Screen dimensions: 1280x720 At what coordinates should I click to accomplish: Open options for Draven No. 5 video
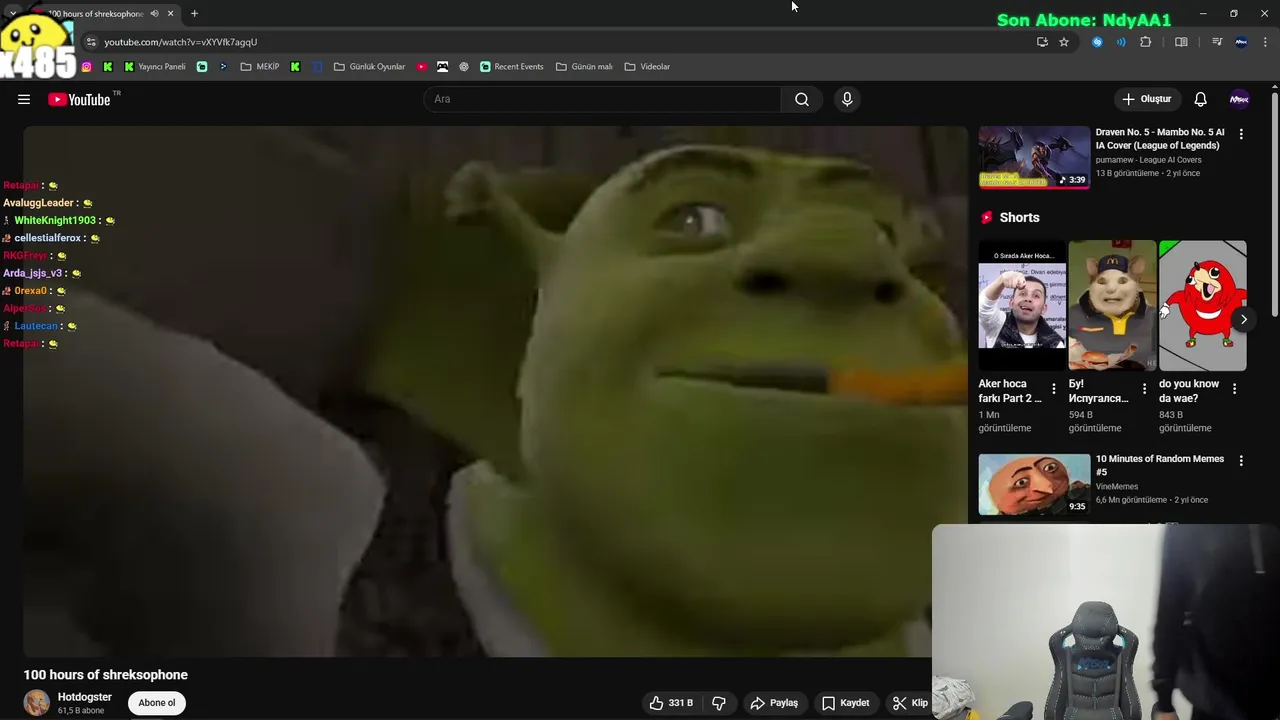pyautogui.click(x=1241, y=134)
